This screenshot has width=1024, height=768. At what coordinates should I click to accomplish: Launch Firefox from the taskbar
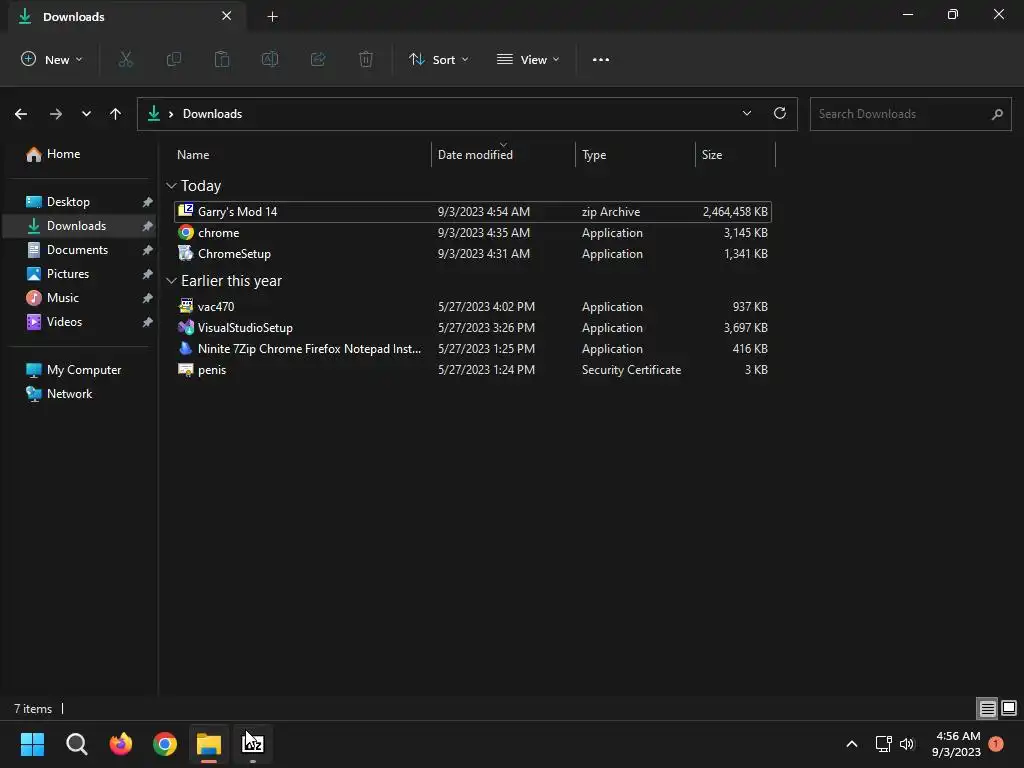pos(121,744)
